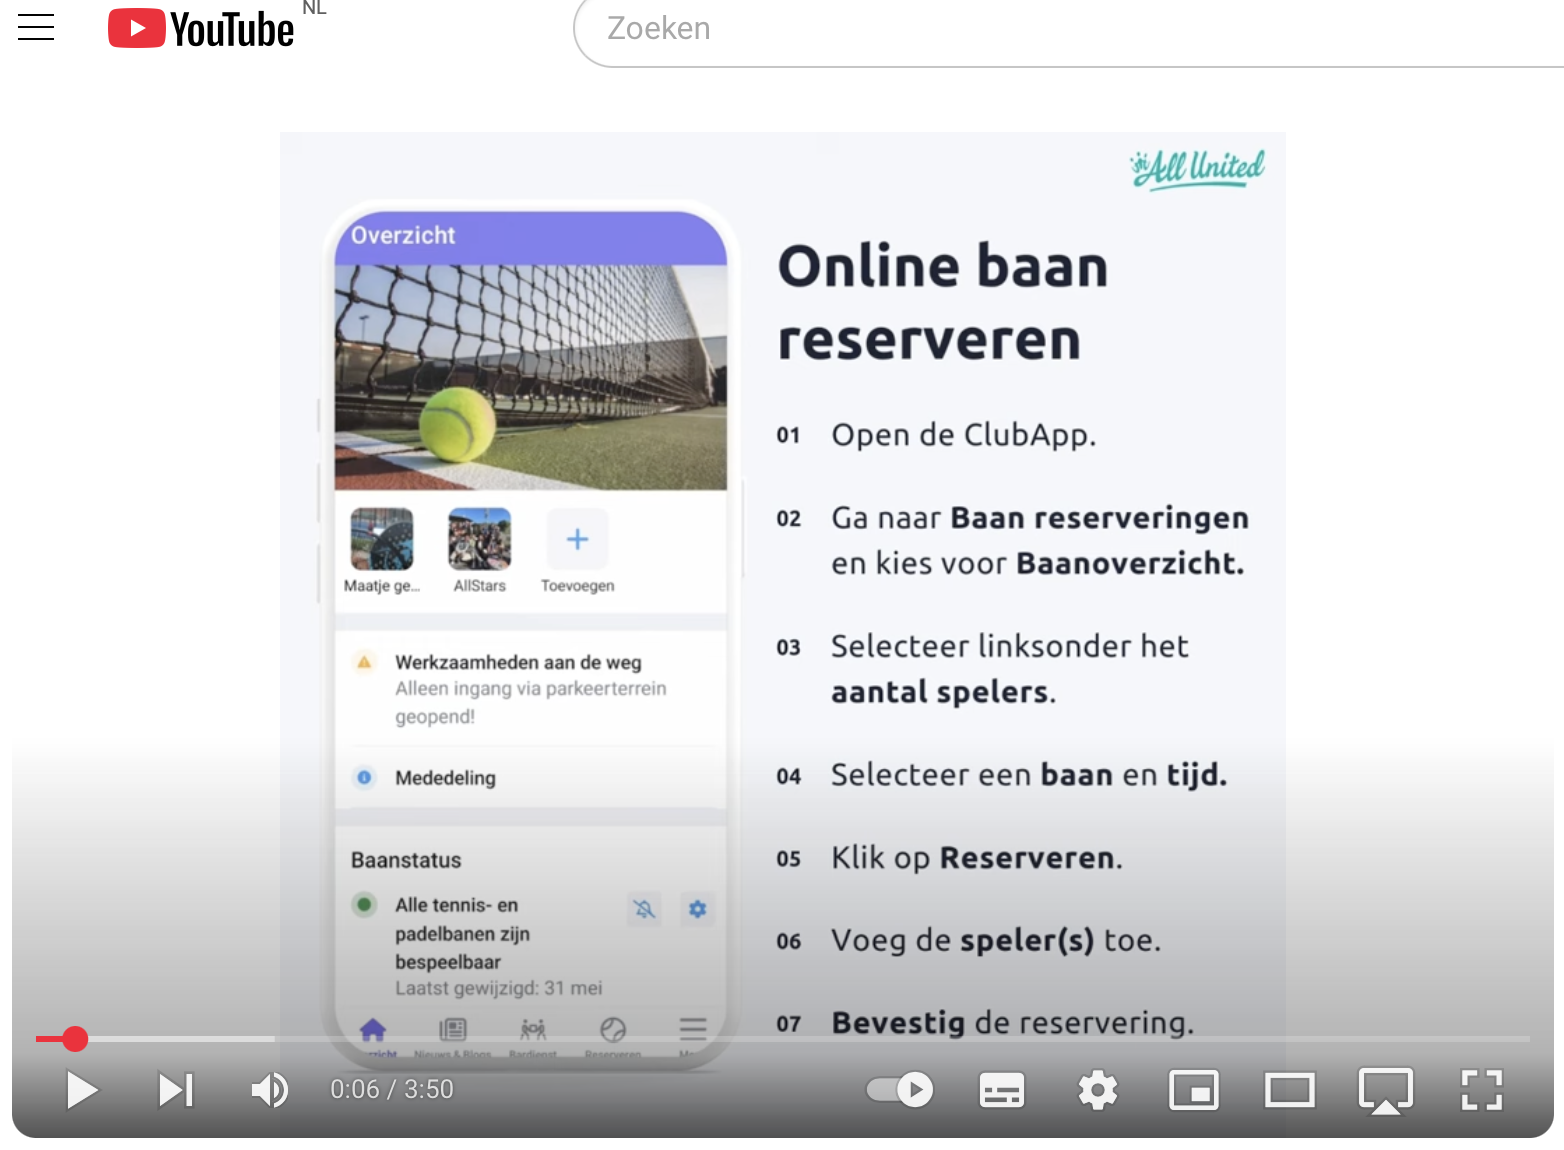Switch to theater mode
The width and height of the screenshot is (1564, 1150).
tap(1289, 1090)
